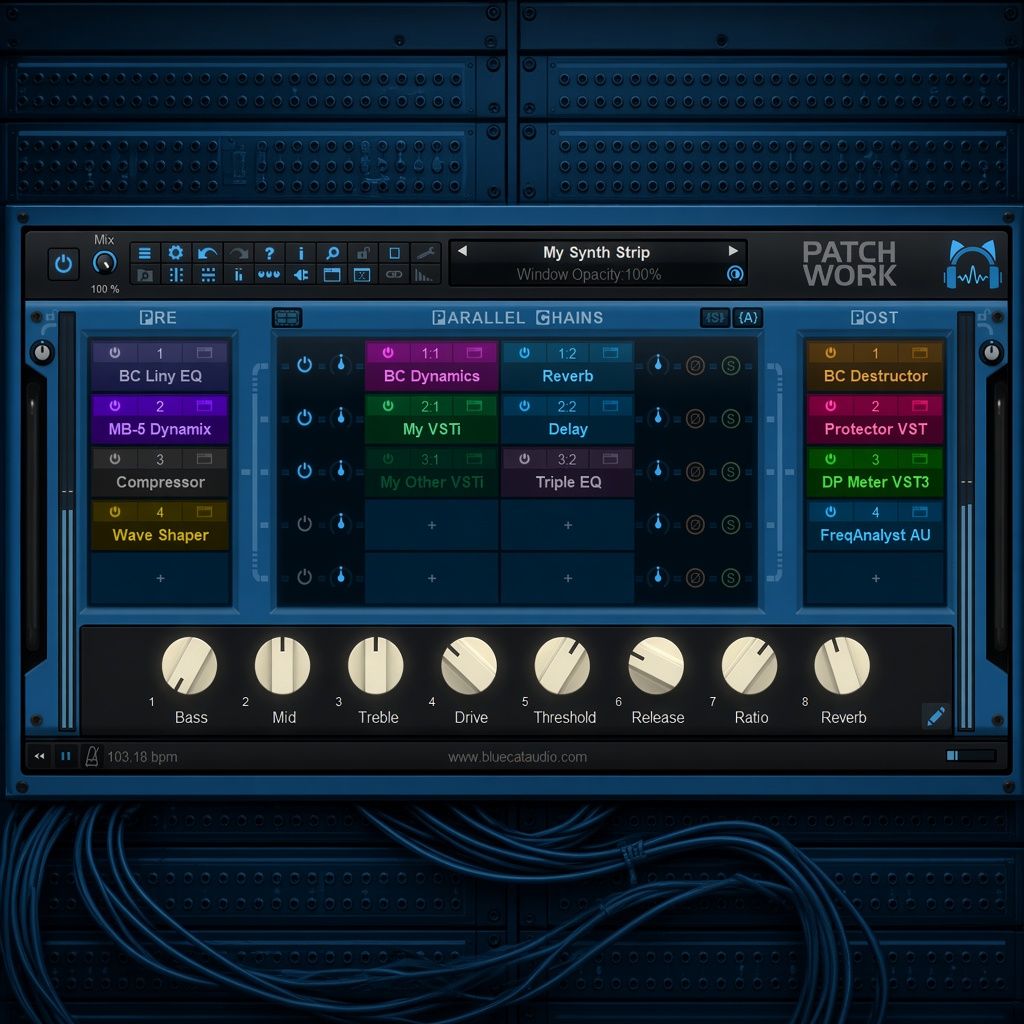The height and width of the screenshot is (1024, 1024).
Task: Click the 103.18 bpm tempo field
Action: [x=142, y=757]
